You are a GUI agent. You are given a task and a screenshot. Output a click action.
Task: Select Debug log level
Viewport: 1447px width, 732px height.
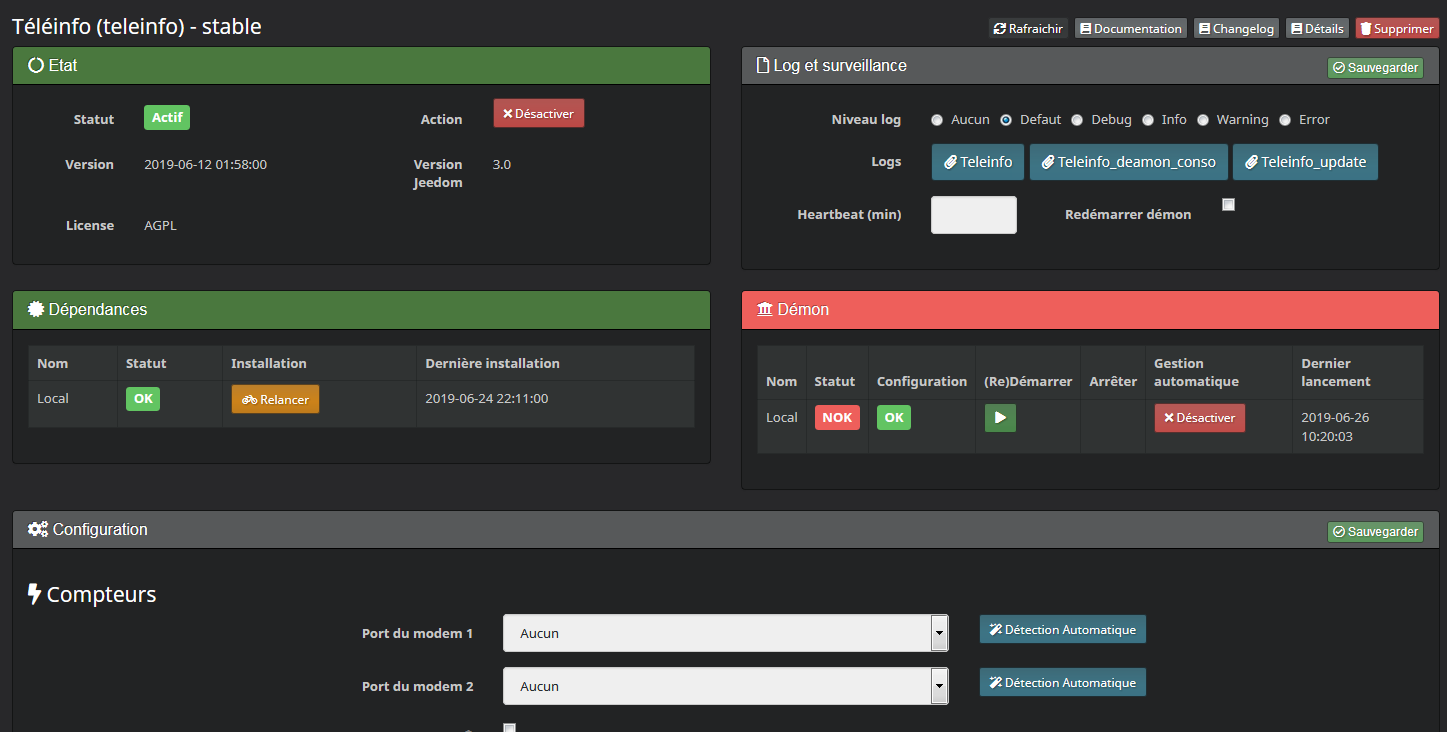click(1077, 120)
